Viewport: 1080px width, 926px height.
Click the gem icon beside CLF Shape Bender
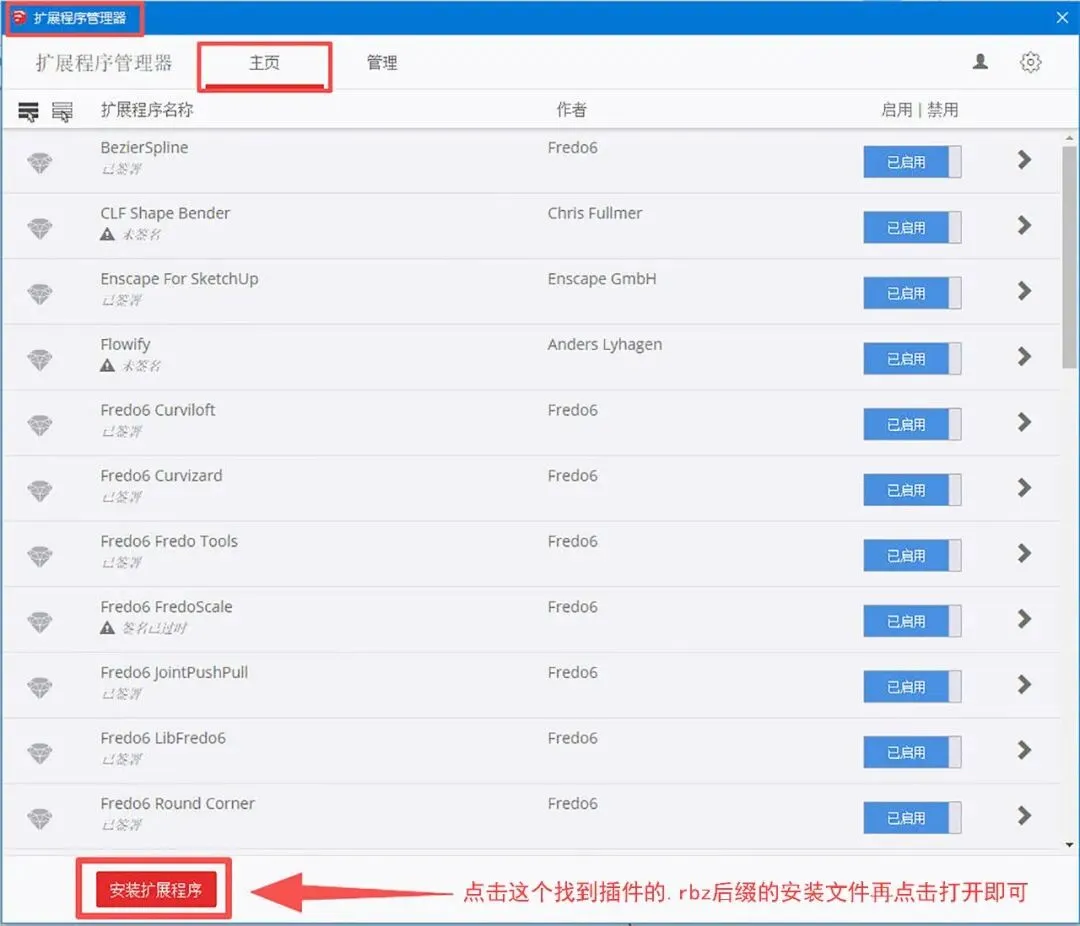[x=40, y=228]
